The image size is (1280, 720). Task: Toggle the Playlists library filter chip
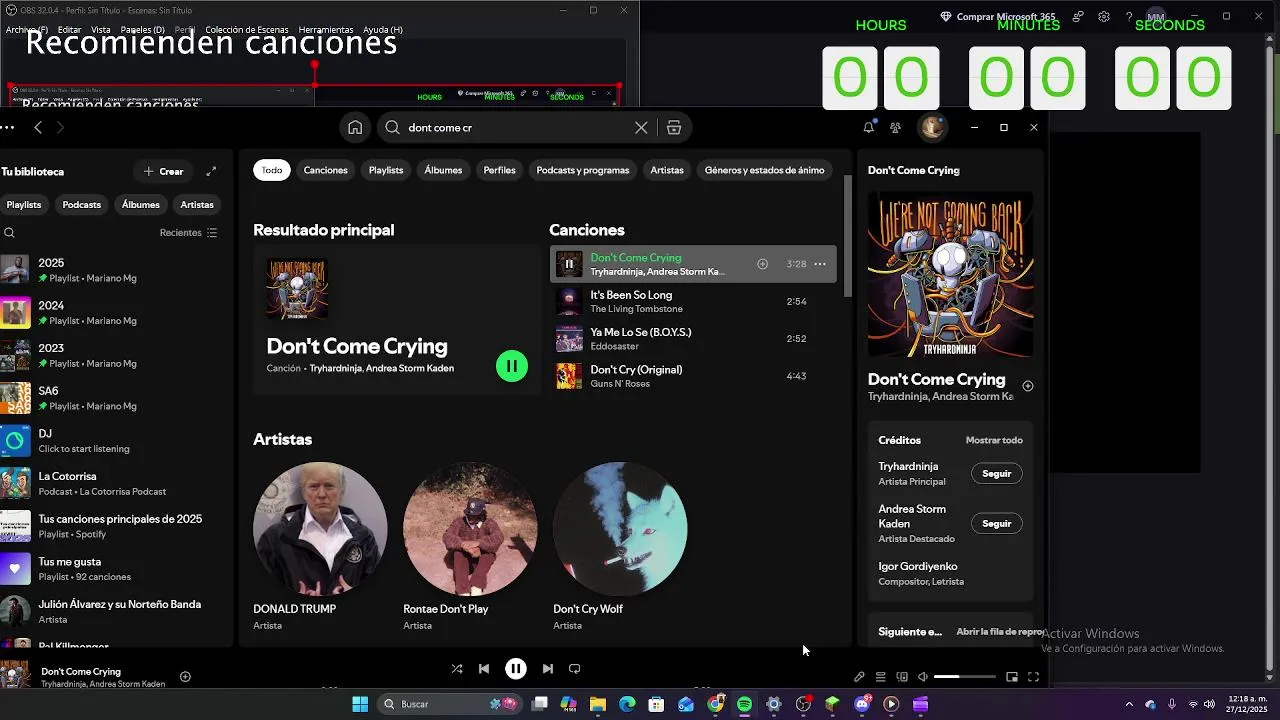(24, 204)
